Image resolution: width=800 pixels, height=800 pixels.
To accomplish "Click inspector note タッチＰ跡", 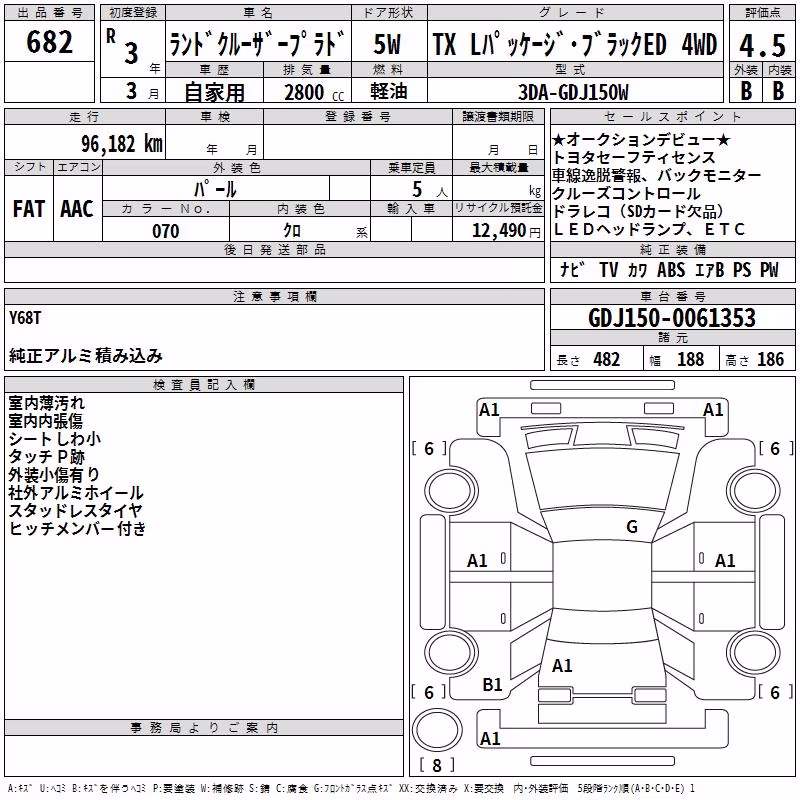I will click(x=46, y=457).
